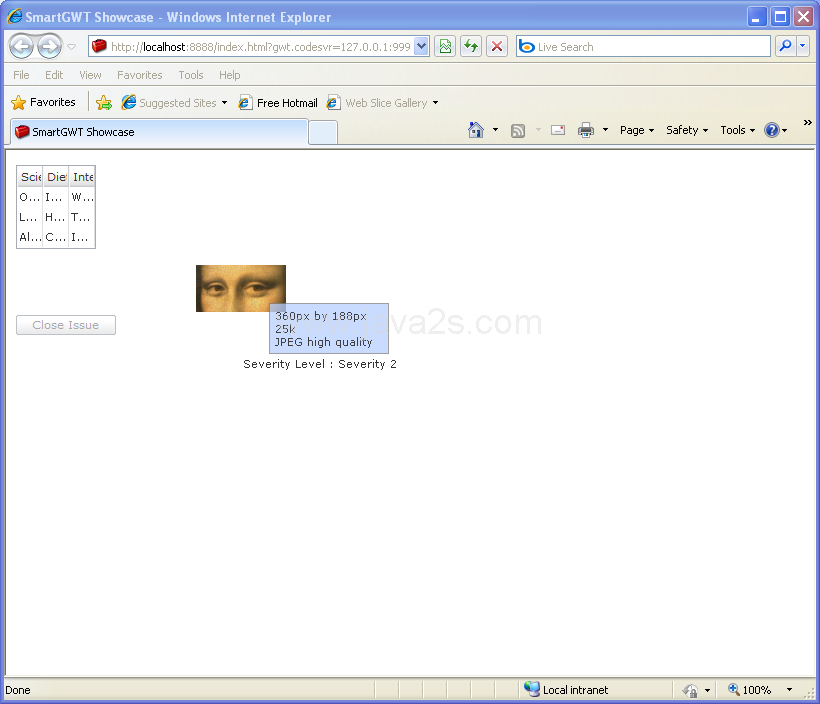The width and height of the screenshot is (820, 704).
Task: Click the 'Scie' column header in grid
Action: point(30,177)
